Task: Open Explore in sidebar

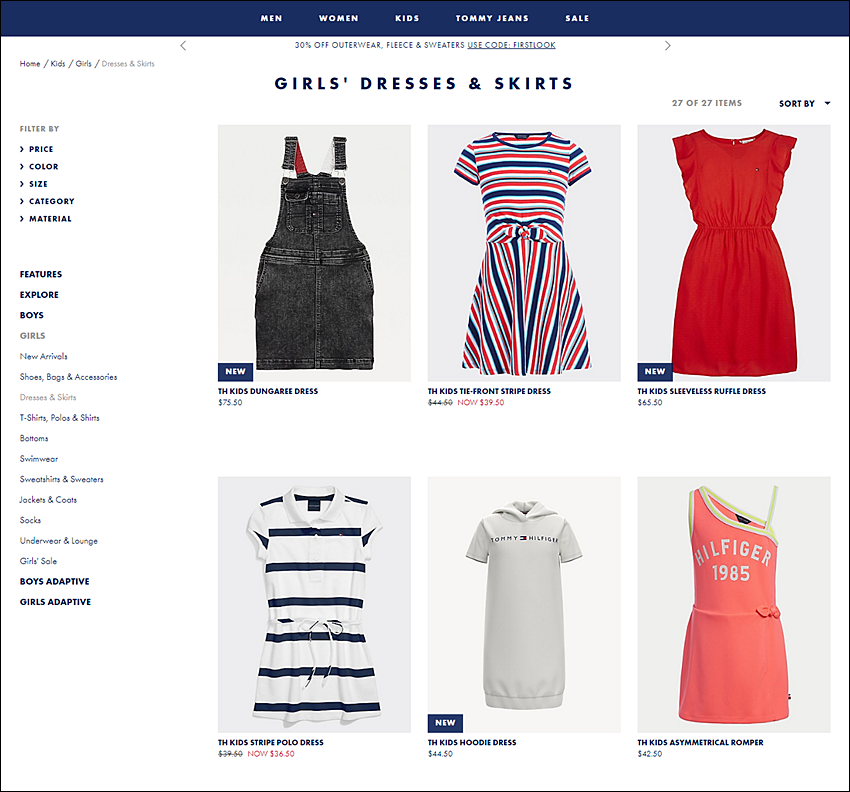Action: coord(39,295)
